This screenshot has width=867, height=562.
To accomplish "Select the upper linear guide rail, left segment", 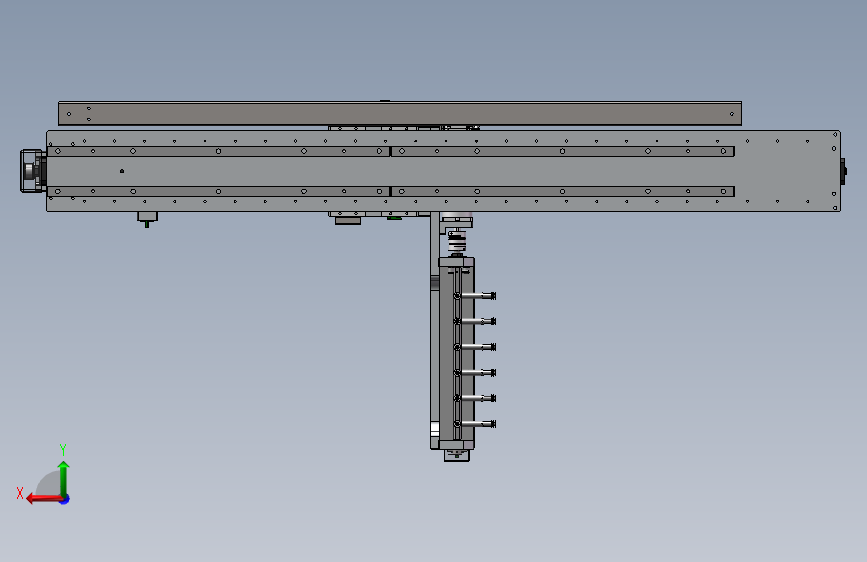I will click(x=218, y=151).
